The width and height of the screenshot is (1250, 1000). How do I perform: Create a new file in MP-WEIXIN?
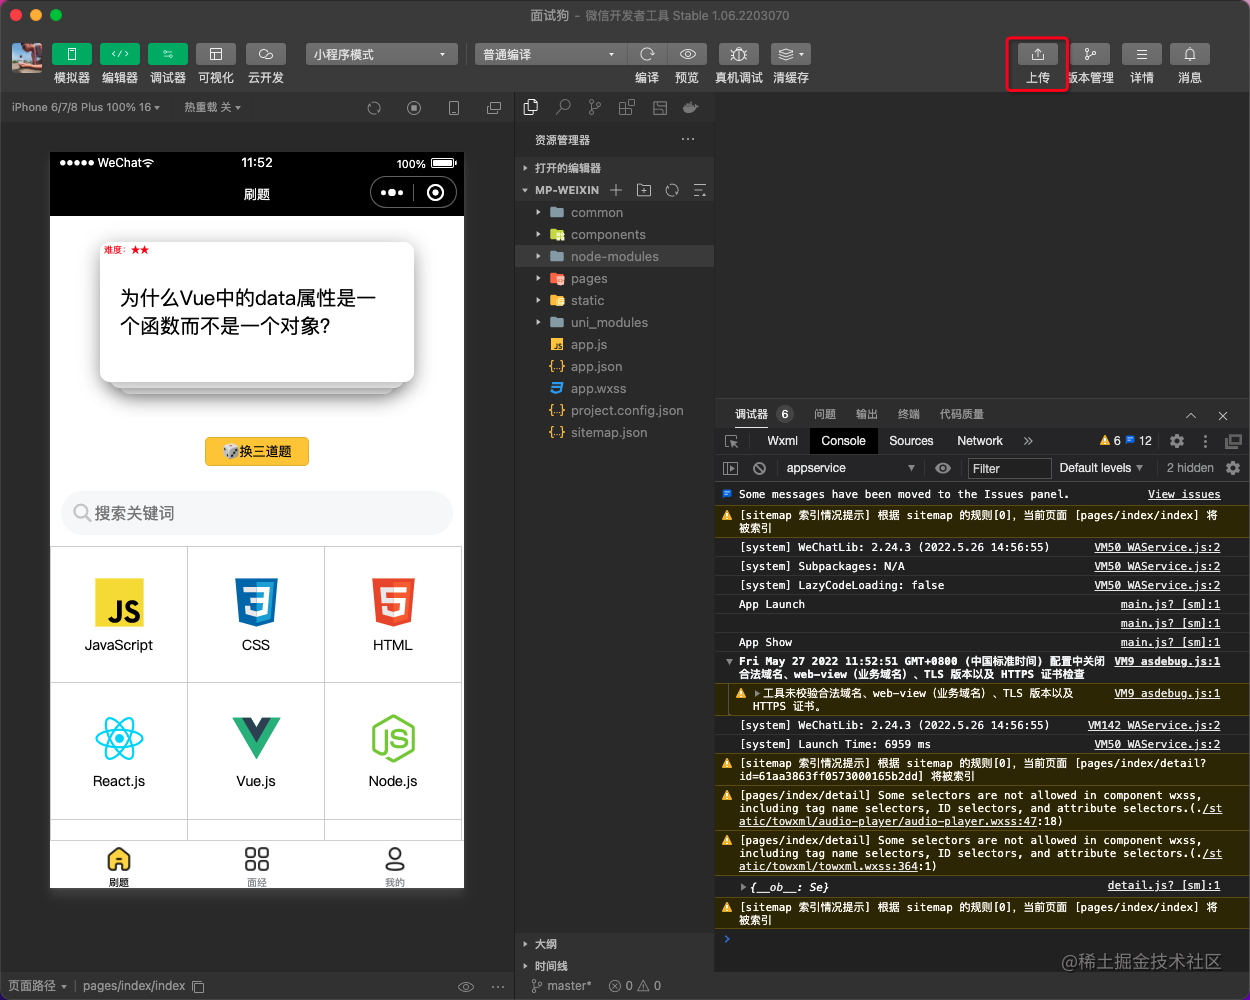(x=616, y=190)
